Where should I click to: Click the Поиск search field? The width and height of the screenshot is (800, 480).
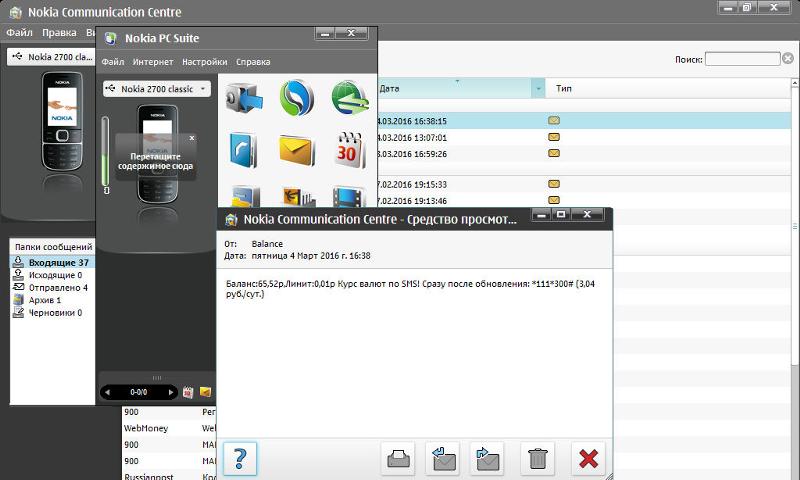pyautogui.click(x=742, y=59)
